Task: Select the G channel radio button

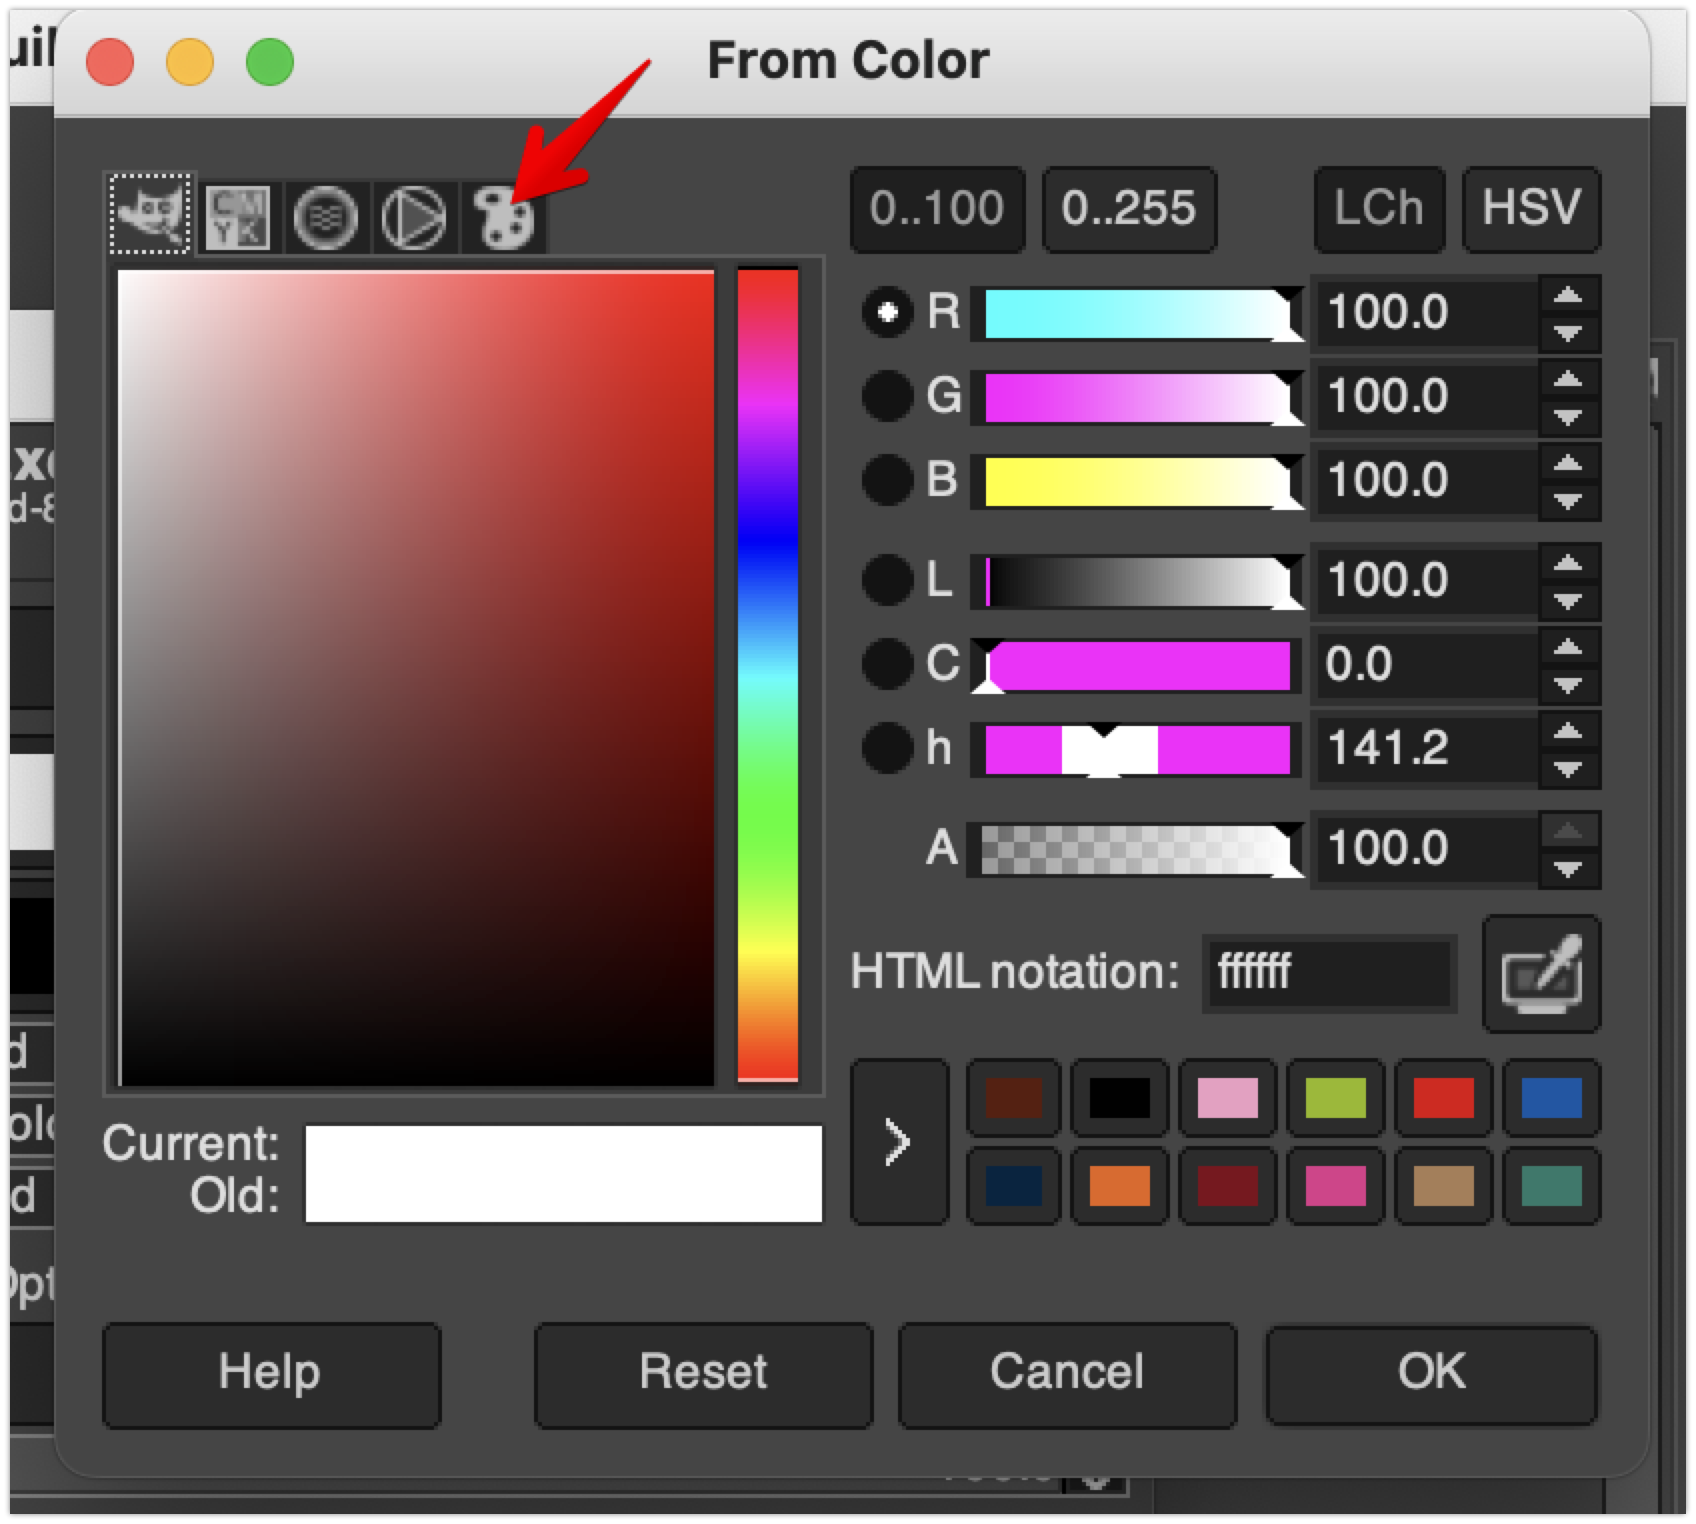Action: tap(887, 396)
